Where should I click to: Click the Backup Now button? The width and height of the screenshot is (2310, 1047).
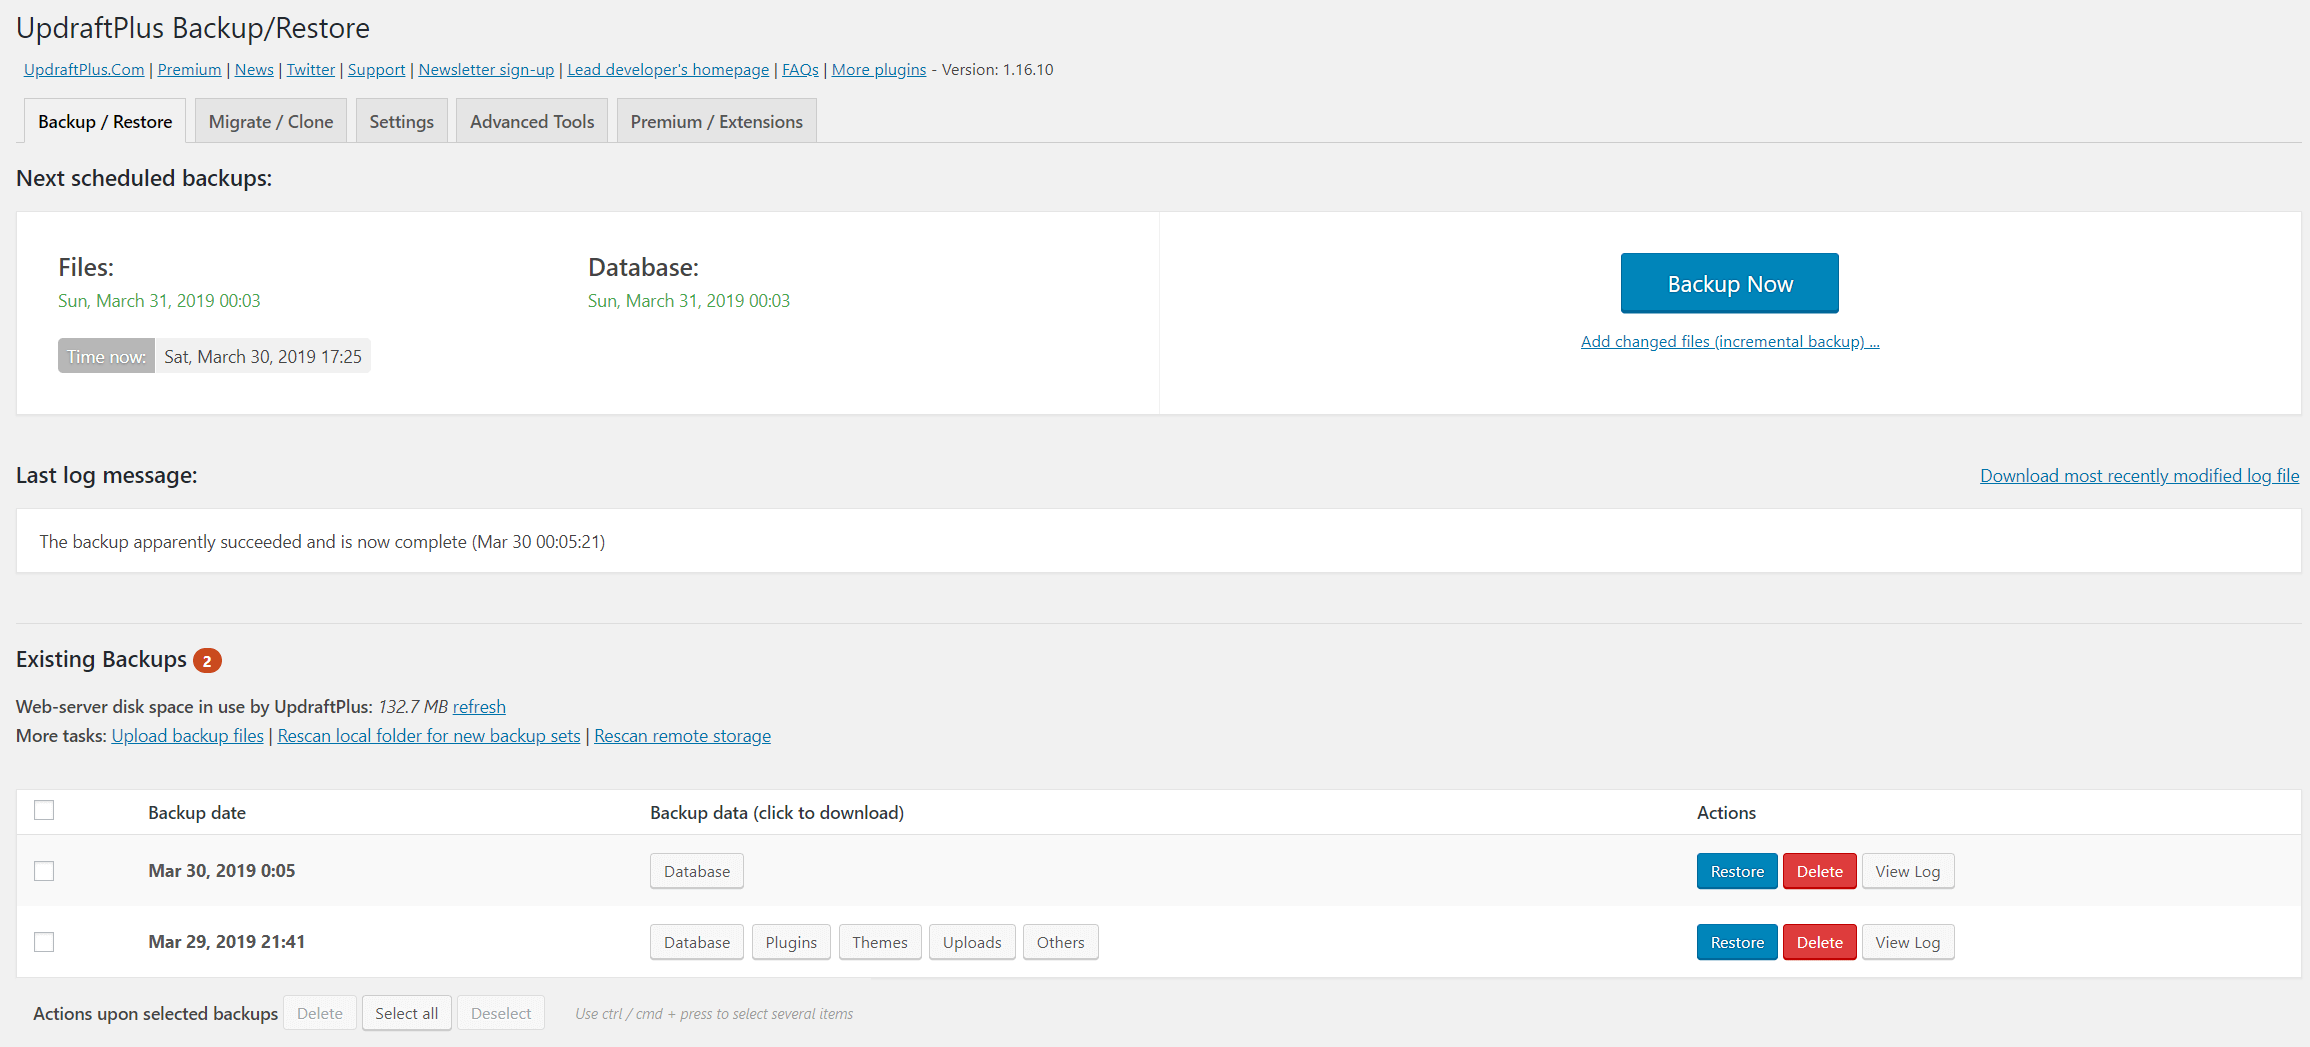pos(1729,284)
